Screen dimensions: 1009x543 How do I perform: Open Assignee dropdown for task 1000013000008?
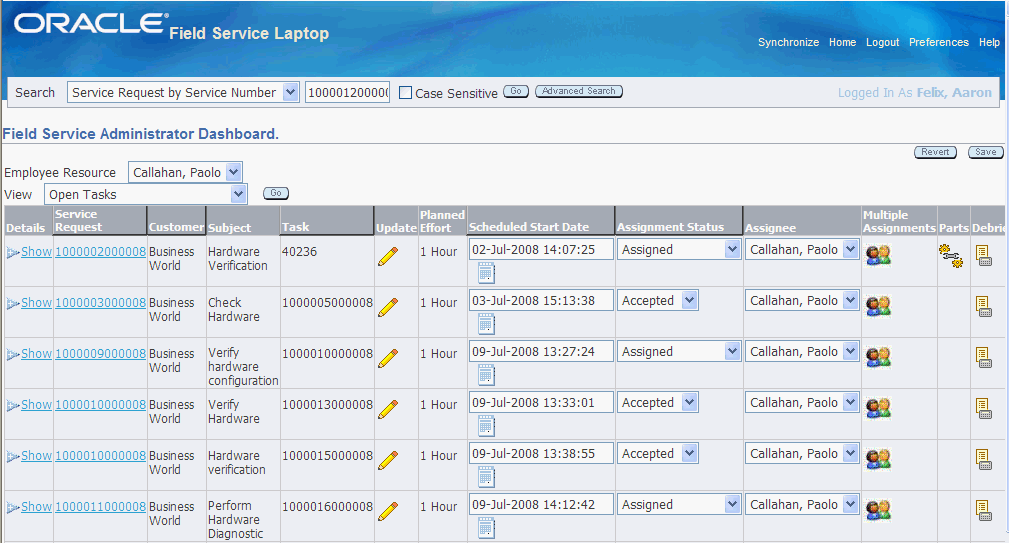click(802, 403)
